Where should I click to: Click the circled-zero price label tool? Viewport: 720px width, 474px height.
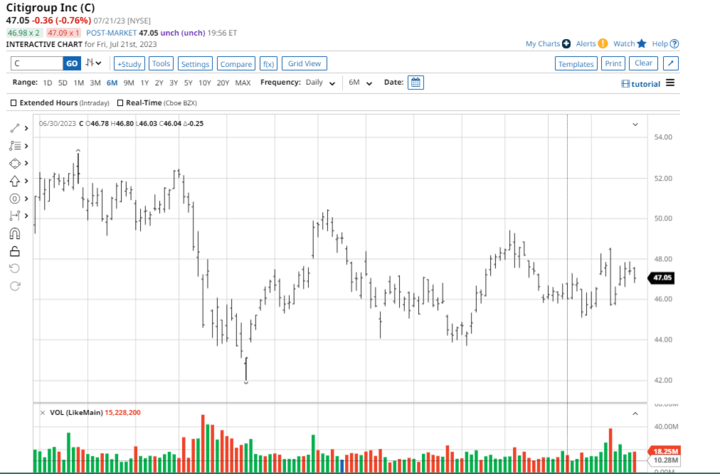(x=15, y=198)
